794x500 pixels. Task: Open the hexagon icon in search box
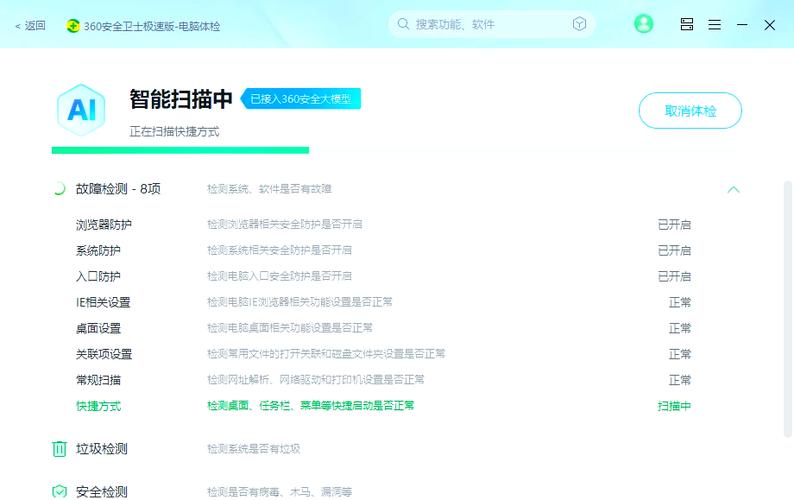(579, 24)
